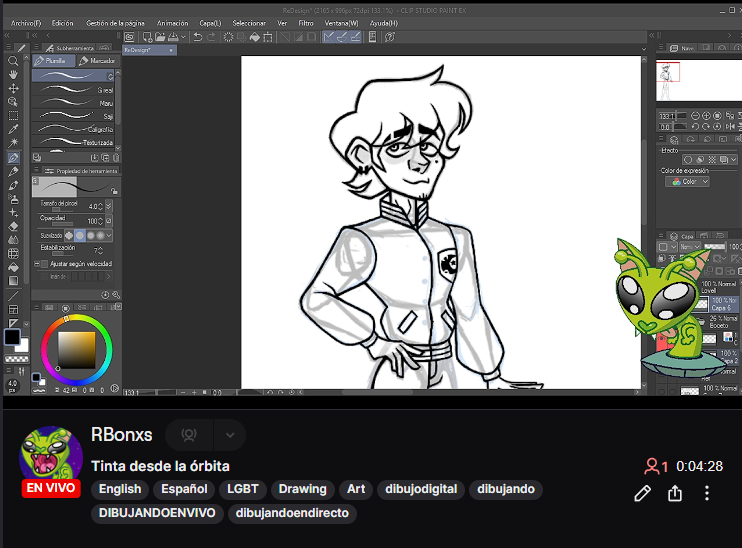Select the Move layer tool
Screen dimensions: 742x548
click(13, 88)
